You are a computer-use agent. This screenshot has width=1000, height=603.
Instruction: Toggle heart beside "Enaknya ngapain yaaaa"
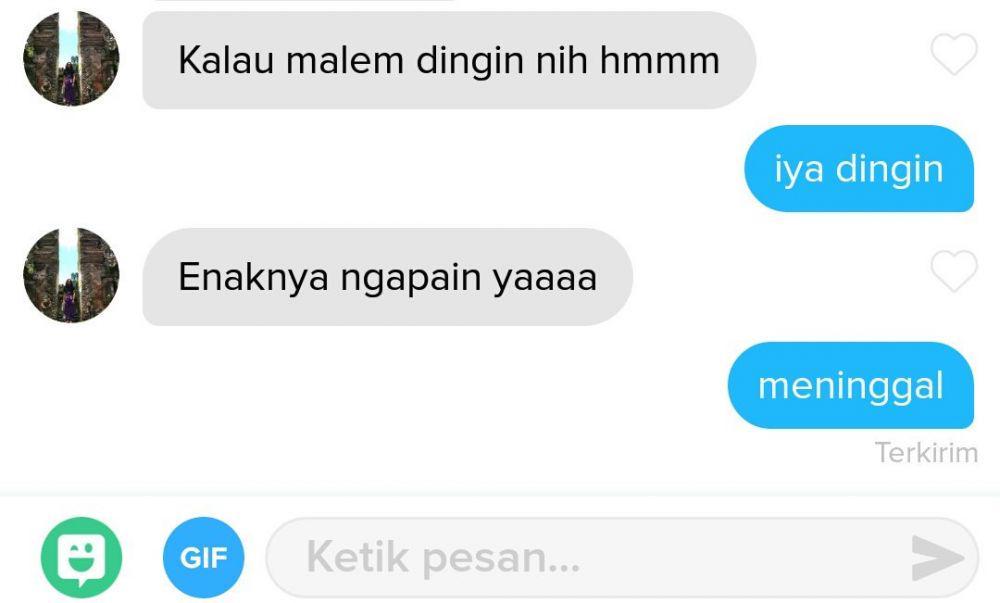[954, 271]
